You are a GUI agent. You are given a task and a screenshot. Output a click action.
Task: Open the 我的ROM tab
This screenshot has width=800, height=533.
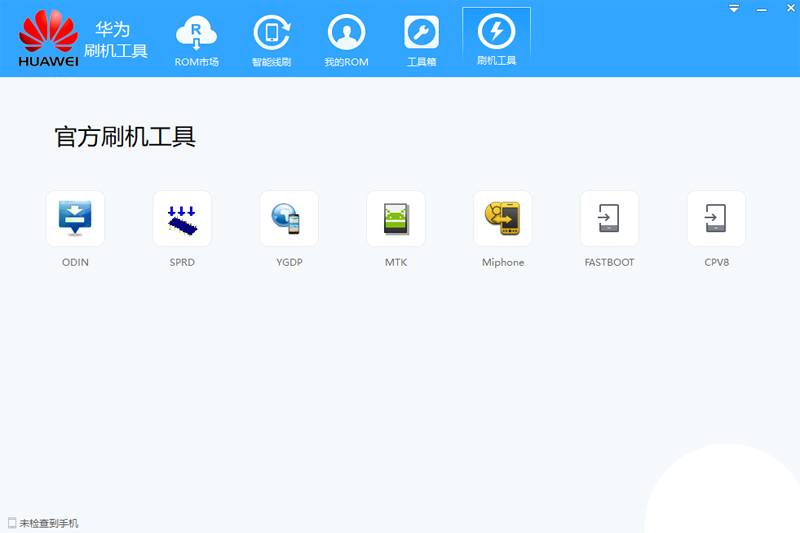tap(346, 42)
